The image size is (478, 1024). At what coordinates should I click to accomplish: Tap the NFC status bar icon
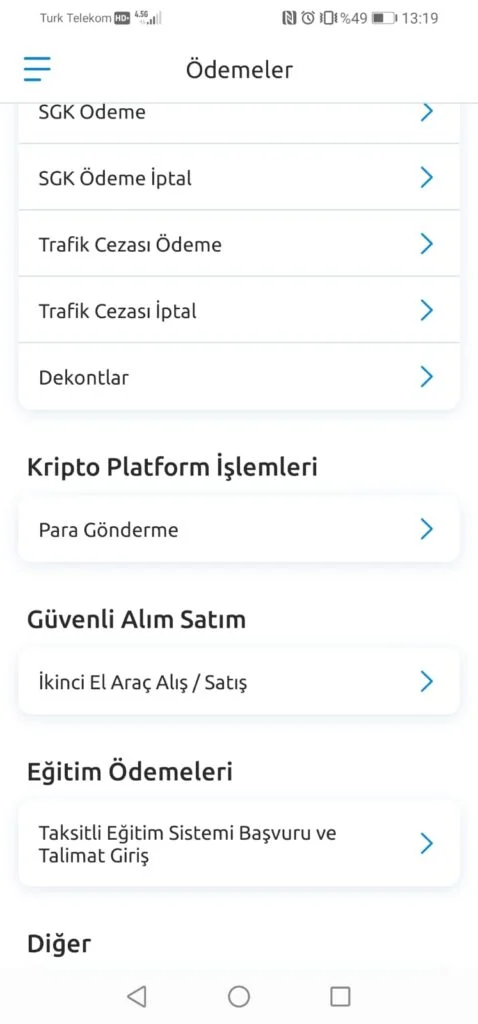pyautogui.click(x=289, y=18)
